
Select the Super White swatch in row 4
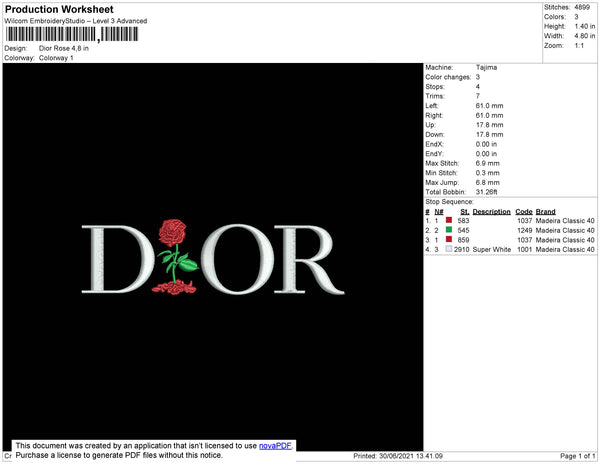[449, 249]
